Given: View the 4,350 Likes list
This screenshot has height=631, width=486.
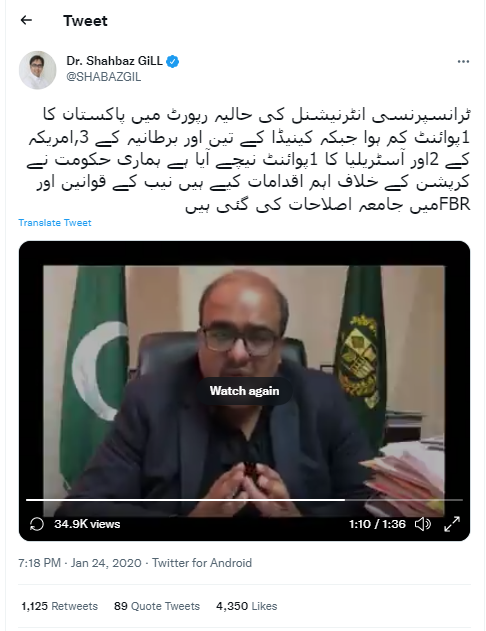Looking at the screenshot, I should pyautogui.click(x=247, y=606).
